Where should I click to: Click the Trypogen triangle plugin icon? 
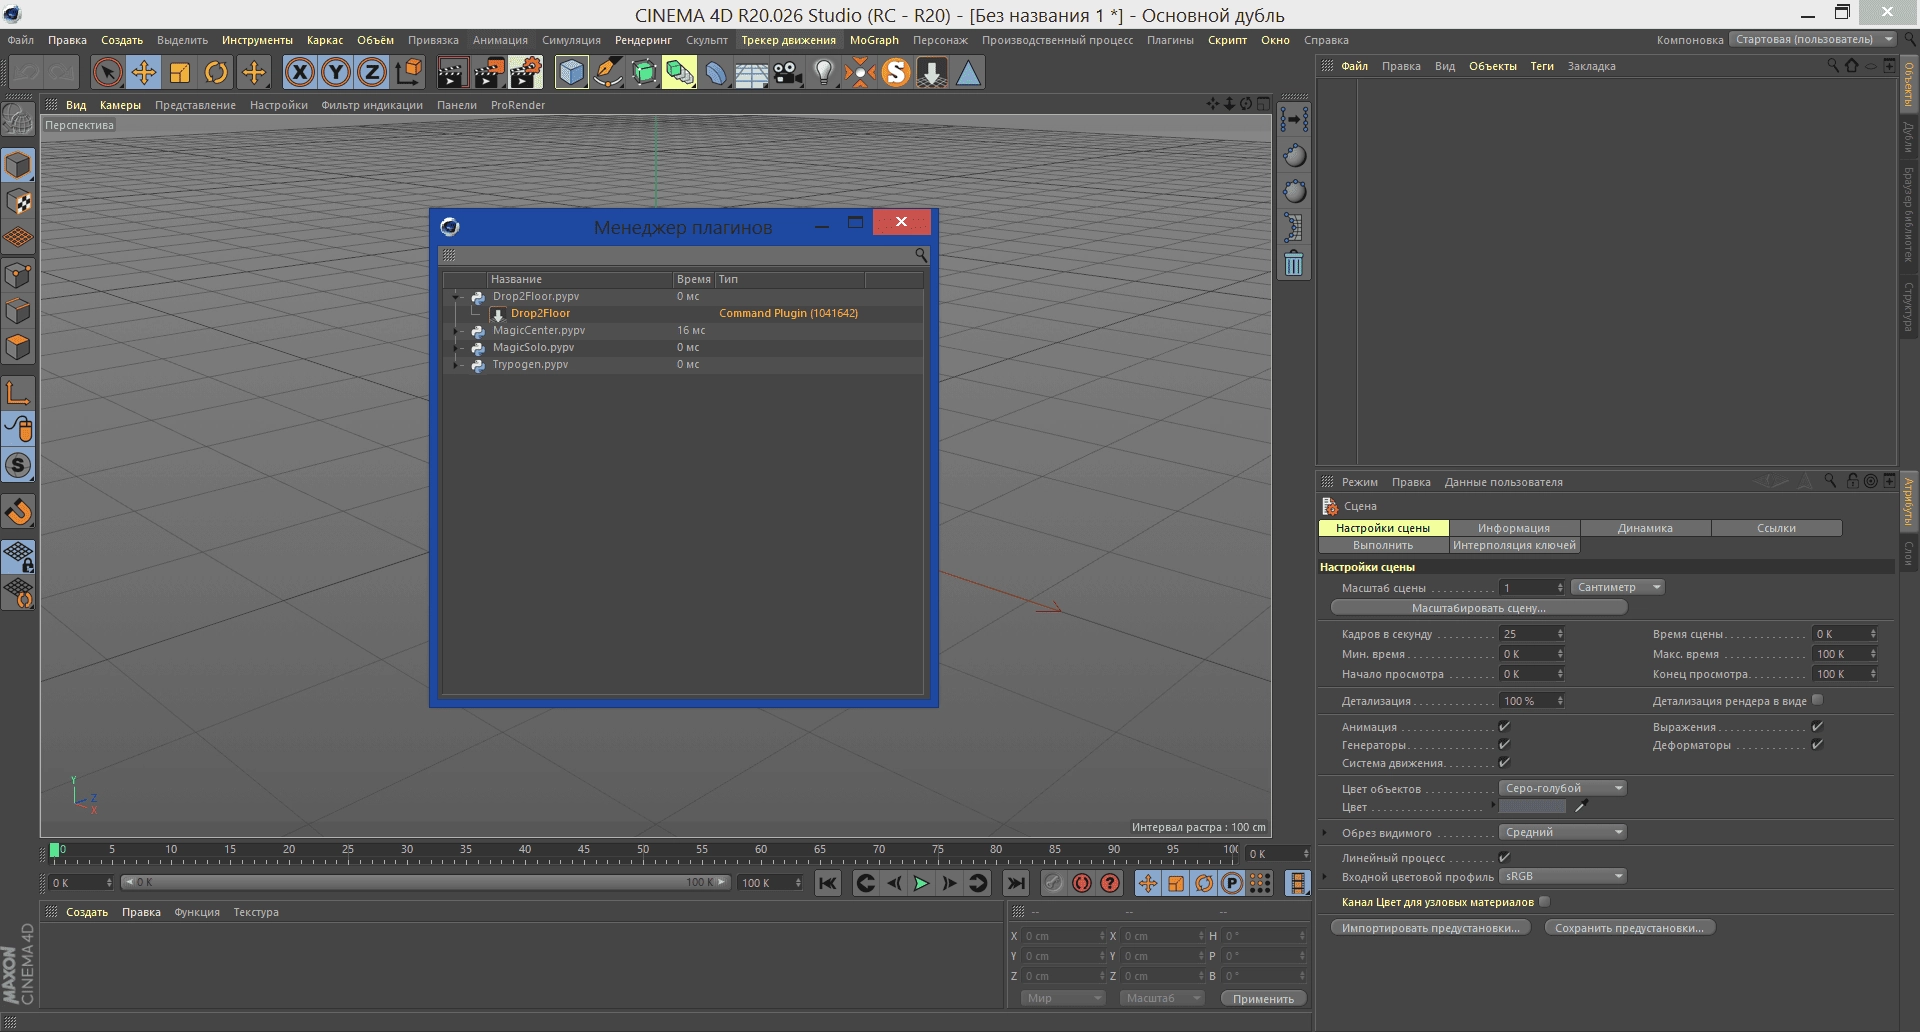(x=968, y=72)
